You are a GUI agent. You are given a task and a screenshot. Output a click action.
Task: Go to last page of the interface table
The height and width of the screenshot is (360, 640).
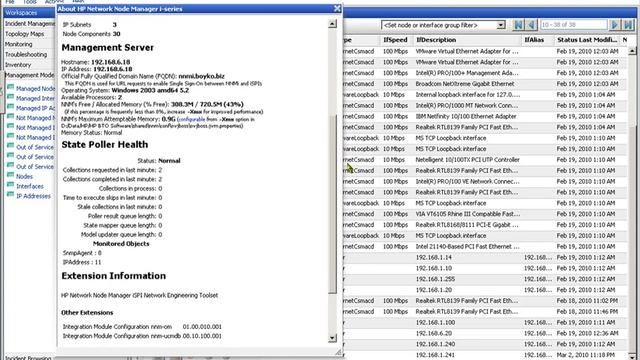627,25
